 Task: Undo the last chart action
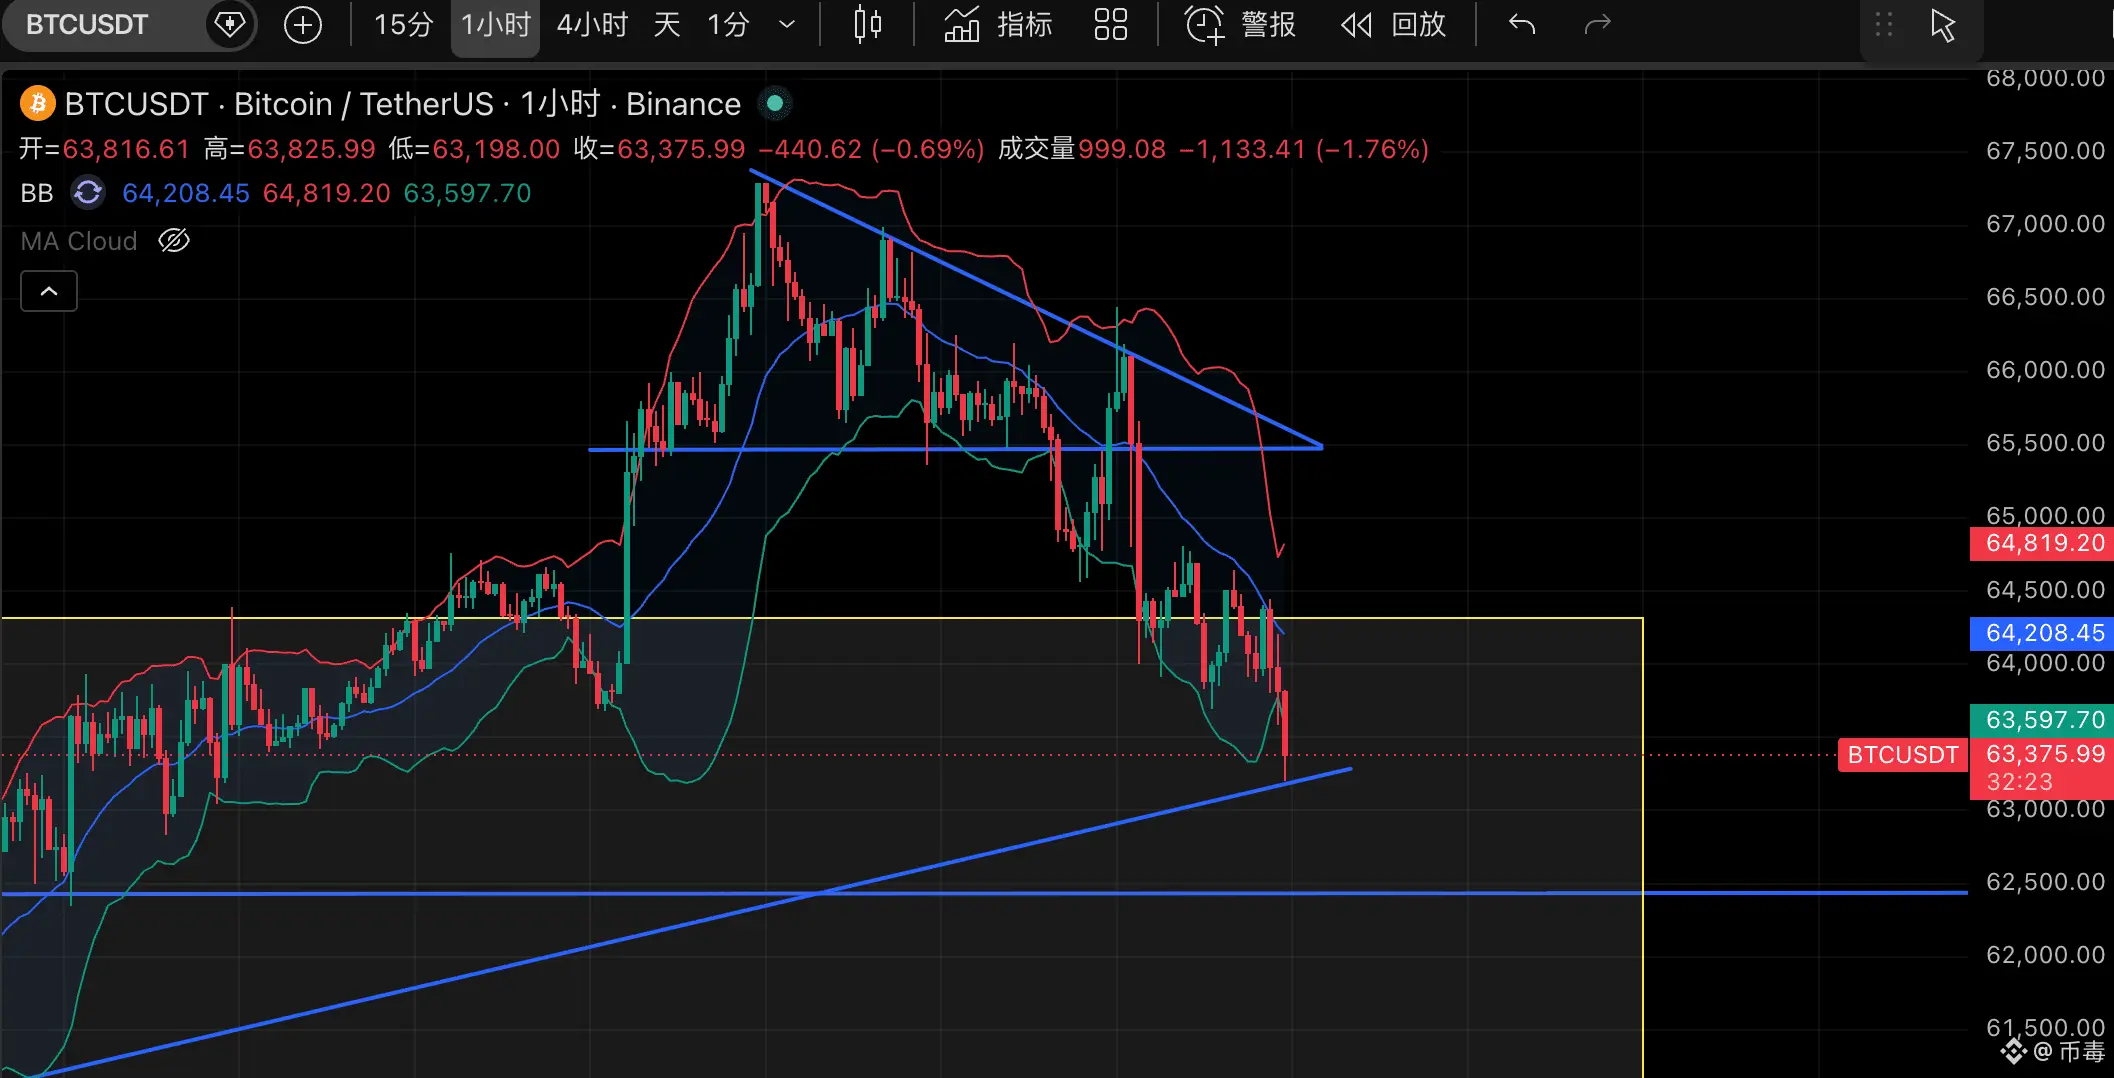pyautogui.click(x=1521, y=24)
